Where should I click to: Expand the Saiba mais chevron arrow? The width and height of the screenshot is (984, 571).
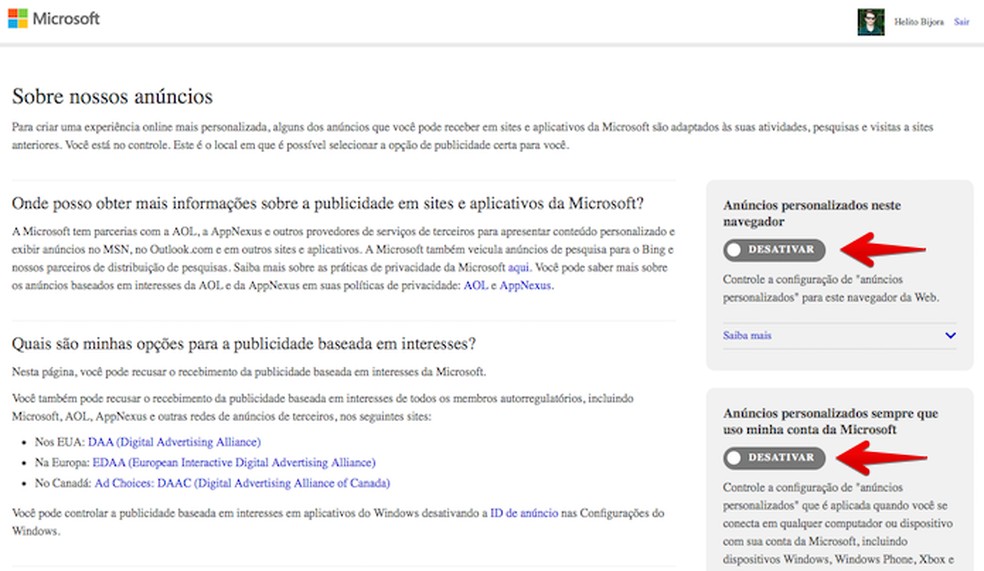pos(950,336)
